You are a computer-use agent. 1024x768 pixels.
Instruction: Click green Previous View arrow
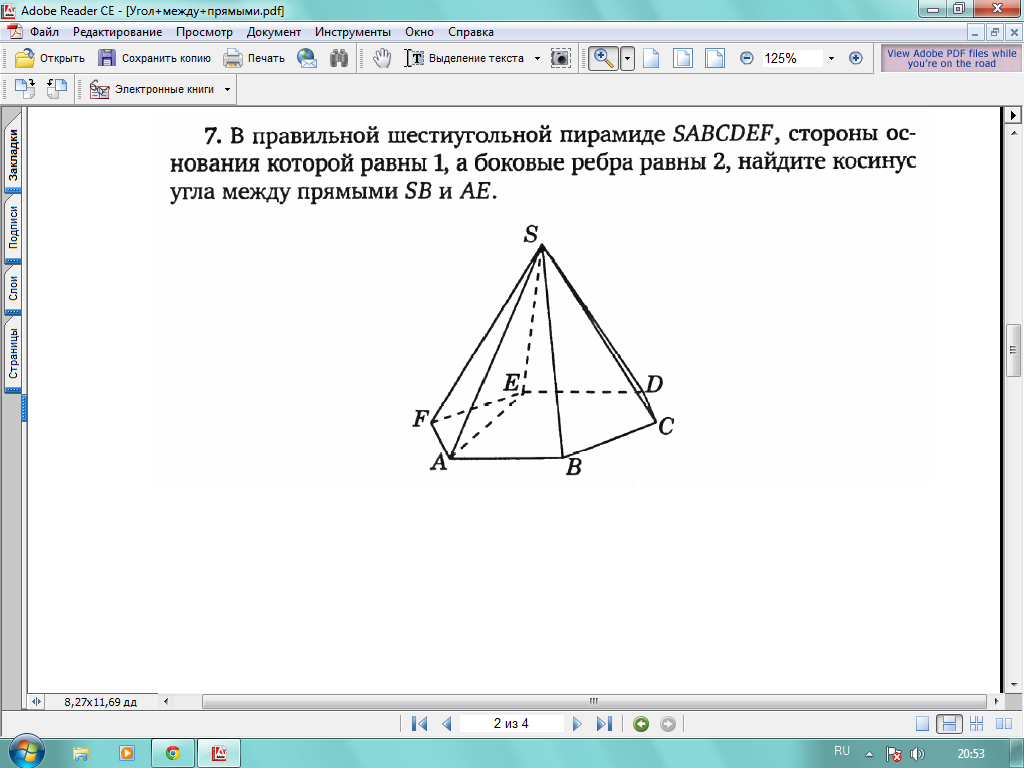click(641, 724)
